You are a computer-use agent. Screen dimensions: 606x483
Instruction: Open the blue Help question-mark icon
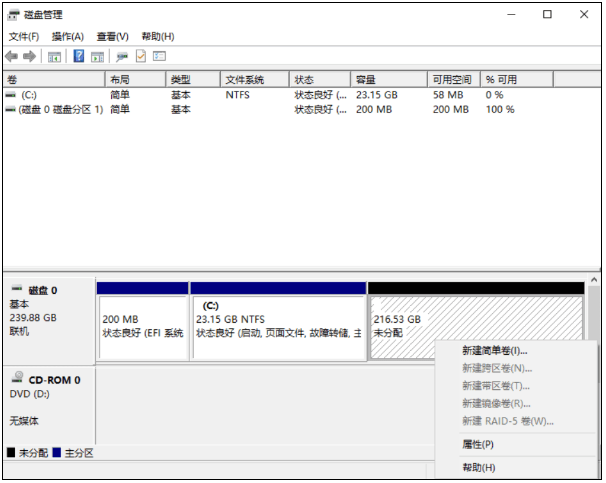[79, 56]
